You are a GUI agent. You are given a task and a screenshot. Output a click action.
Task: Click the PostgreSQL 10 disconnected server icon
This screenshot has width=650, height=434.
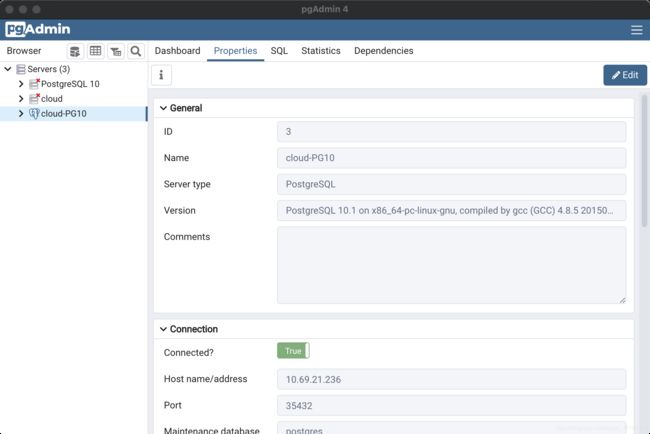[34, 84]
